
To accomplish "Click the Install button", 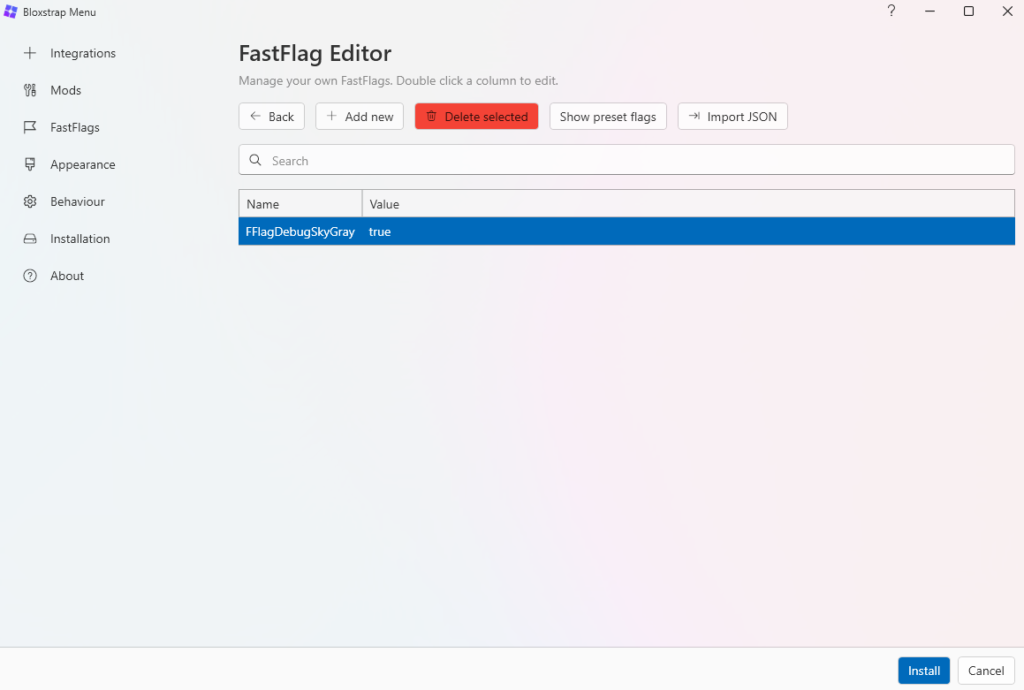I will [x=923, y=670].
